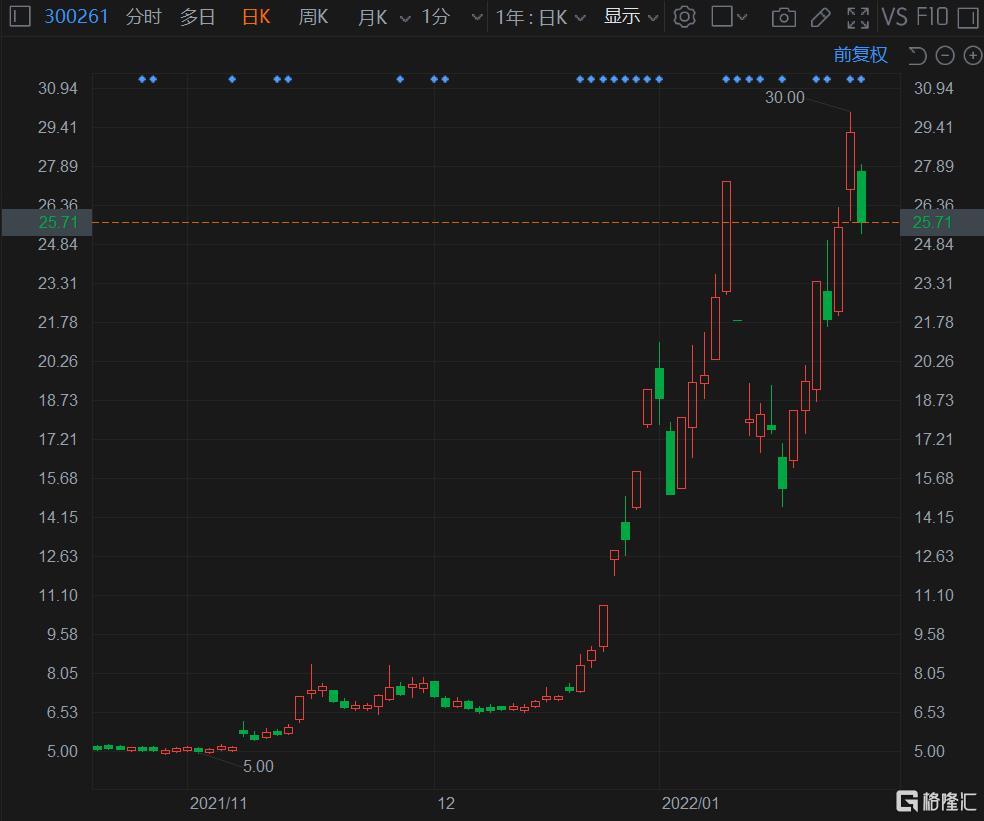
Task: Zoom out the chart with minus icon
Action: tap(944, 56)
